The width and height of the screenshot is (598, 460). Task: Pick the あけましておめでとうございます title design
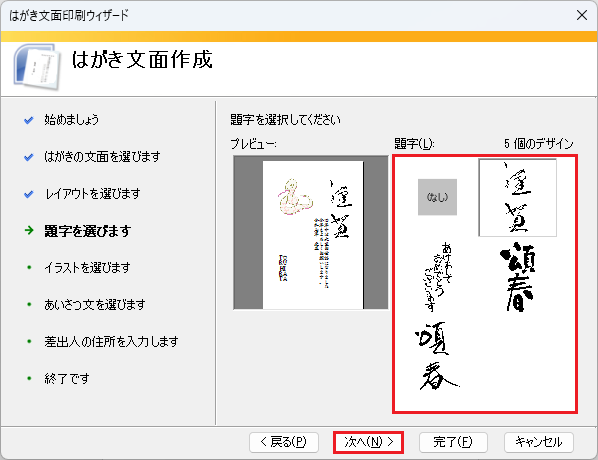point(437,277)
